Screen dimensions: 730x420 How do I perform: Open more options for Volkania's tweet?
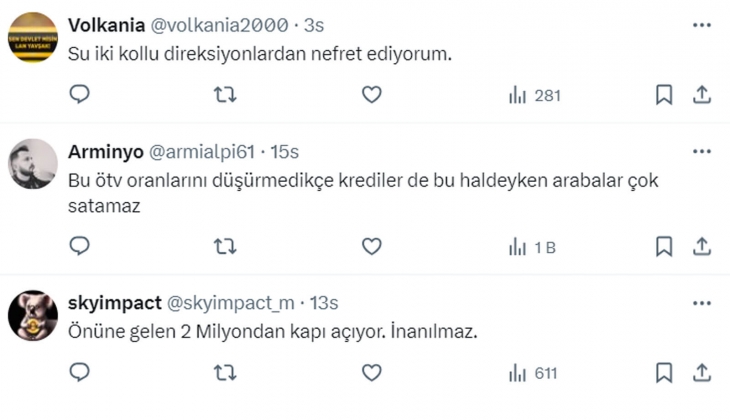(701, 22)
